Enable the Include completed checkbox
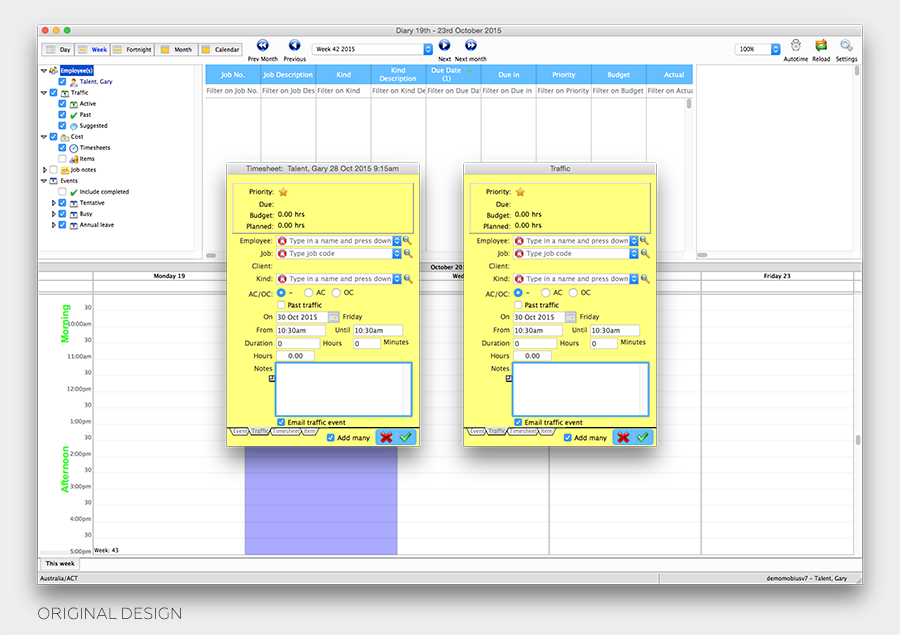This screenshot has height=635, width=900. pyautogui.click(x=62, y=192)
